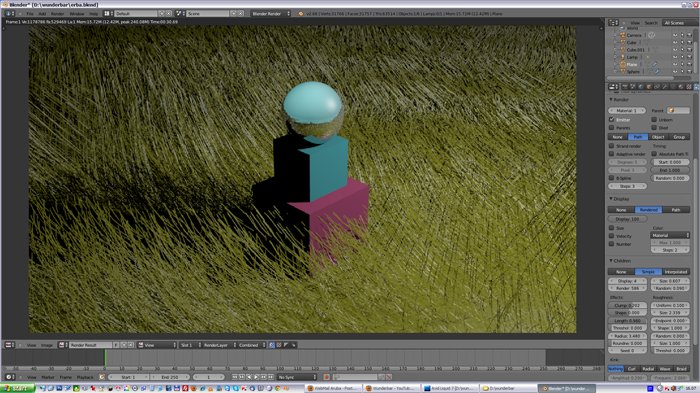This screenshot has height=393, width=700.
Task: Click the screen layout browse icon
Action: (108, 13)
